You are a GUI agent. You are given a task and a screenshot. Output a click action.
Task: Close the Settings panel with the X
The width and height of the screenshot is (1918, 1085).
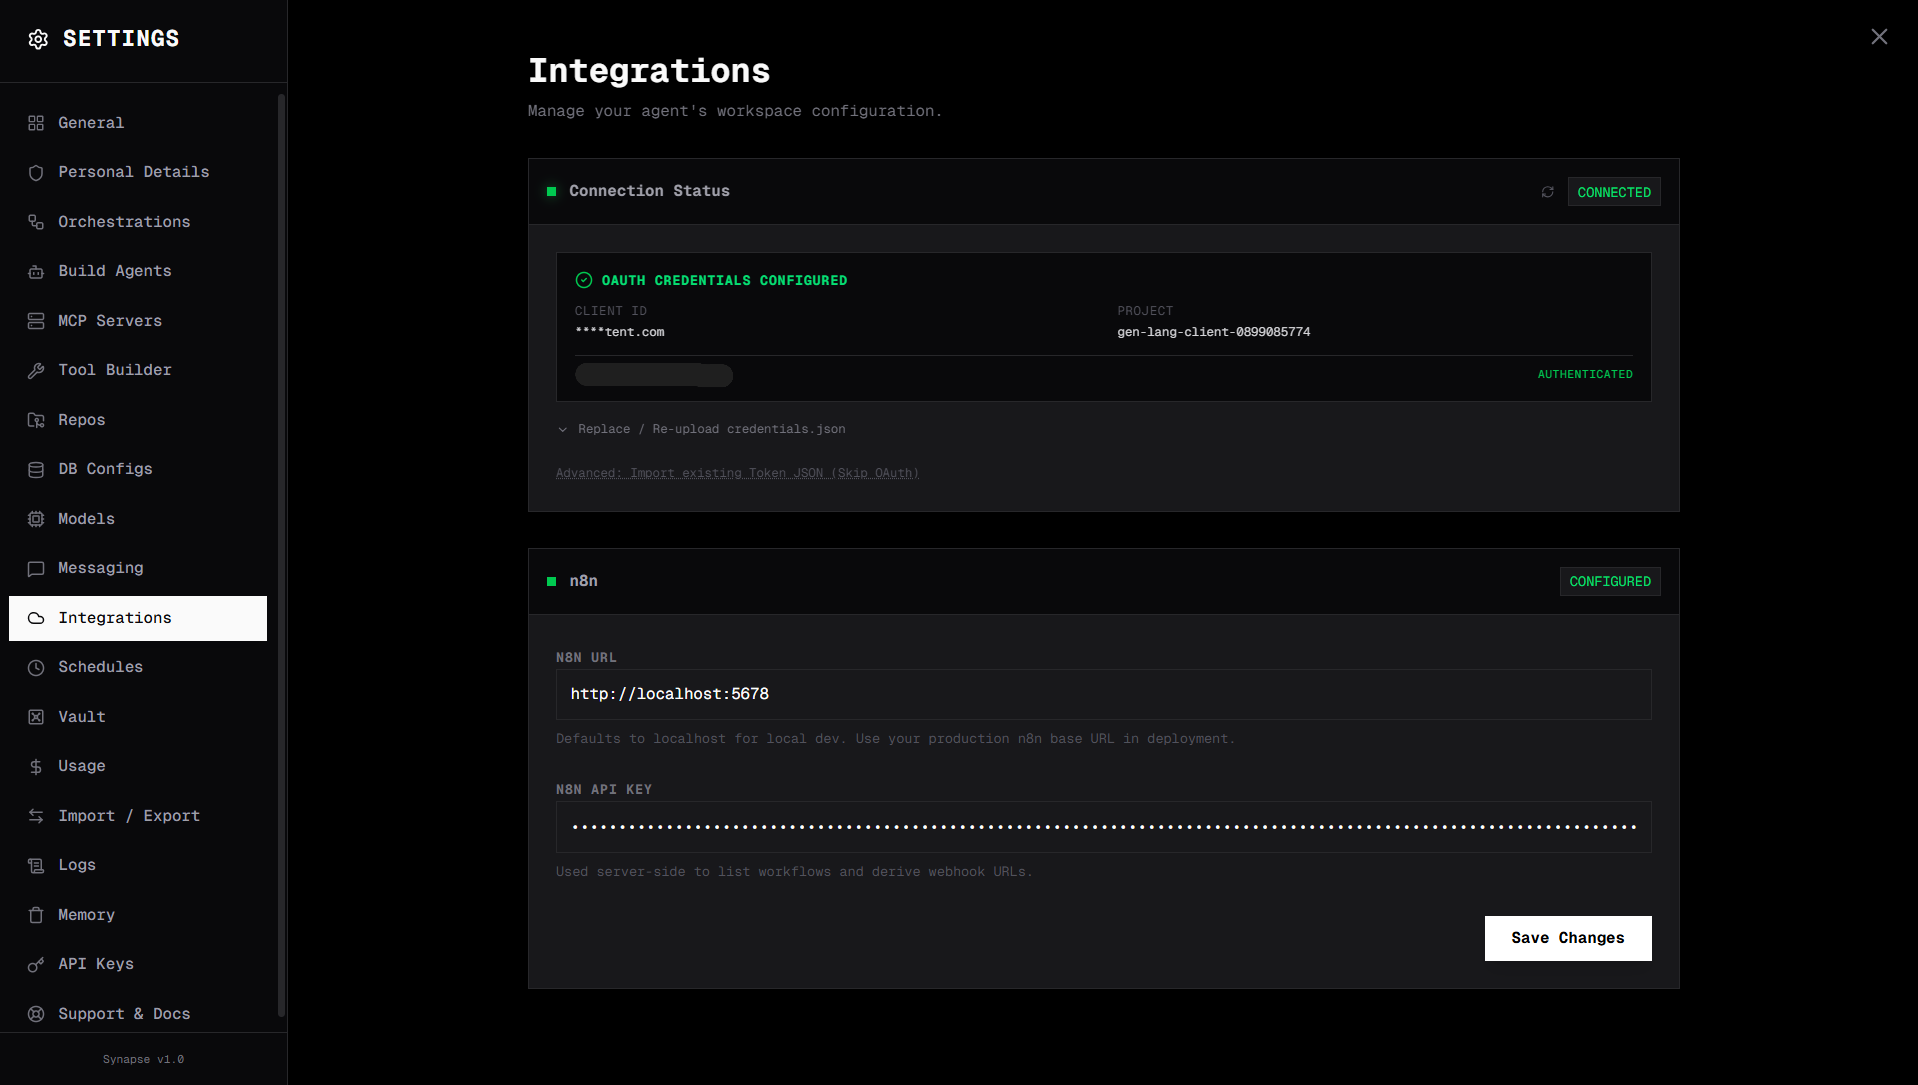point(1879,37)
